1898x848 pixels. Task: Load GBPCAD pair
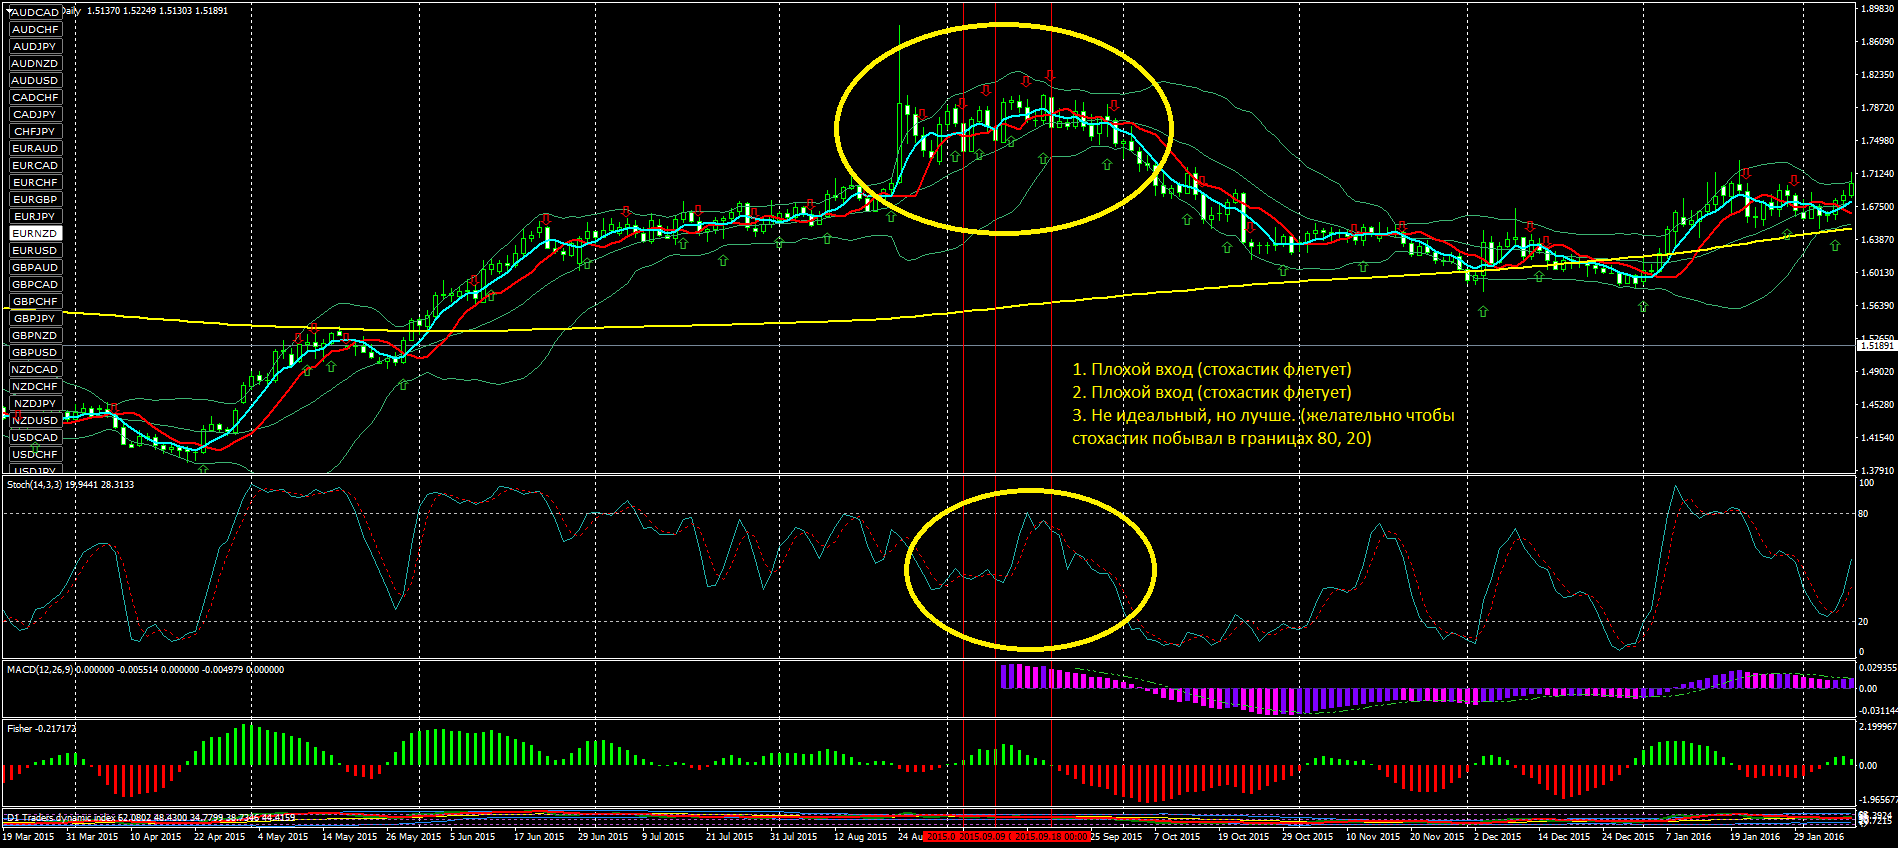(x=35, y=284)
